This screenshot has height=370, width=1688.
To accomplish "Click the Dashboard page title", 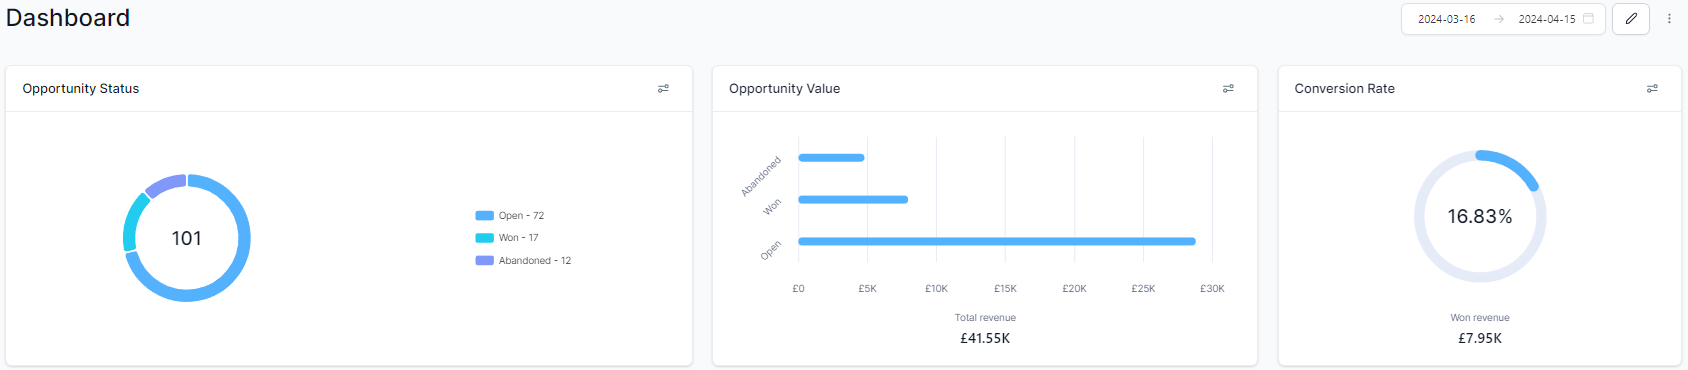I will [x=68, y=18].
